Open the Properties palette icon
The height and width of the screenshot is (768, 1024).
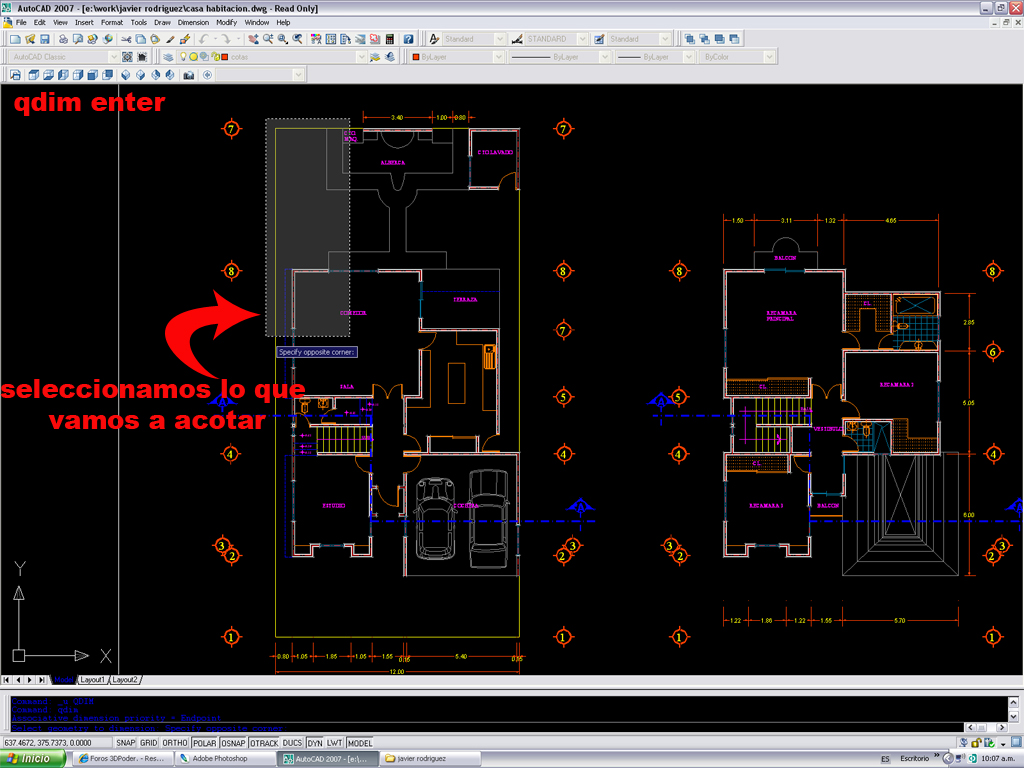click(x=316, y=39)
